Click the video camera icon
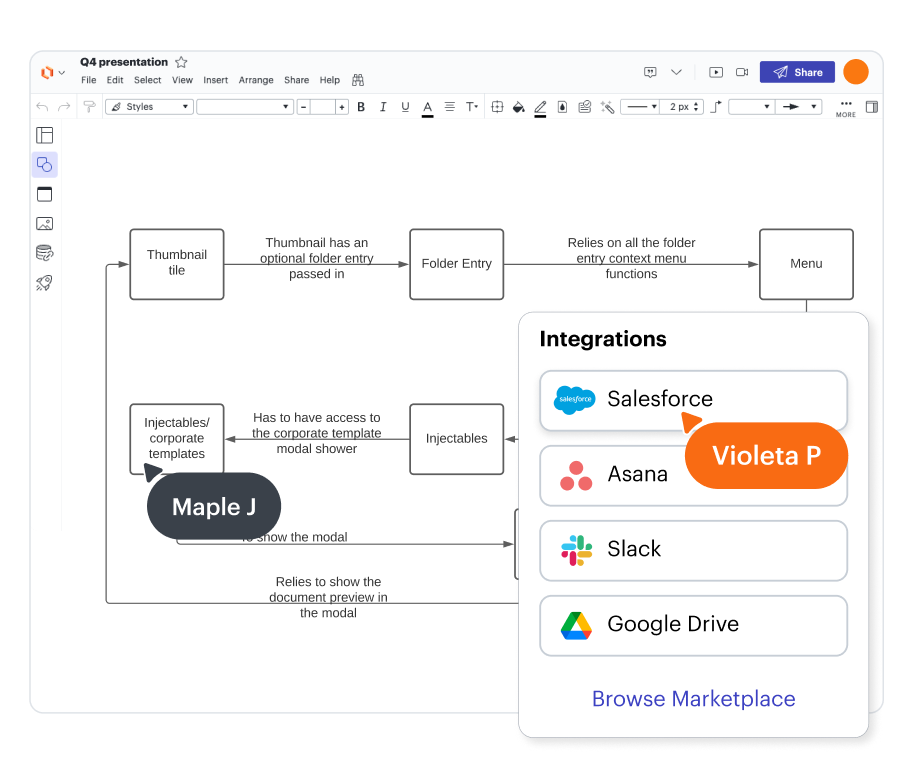This screenshot has height=763, width=912. coord(742,72)
